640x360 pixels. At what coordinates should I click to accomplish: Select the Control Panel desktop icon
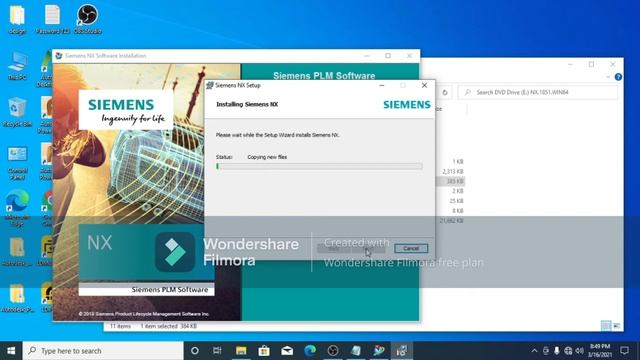pos(17,162)
